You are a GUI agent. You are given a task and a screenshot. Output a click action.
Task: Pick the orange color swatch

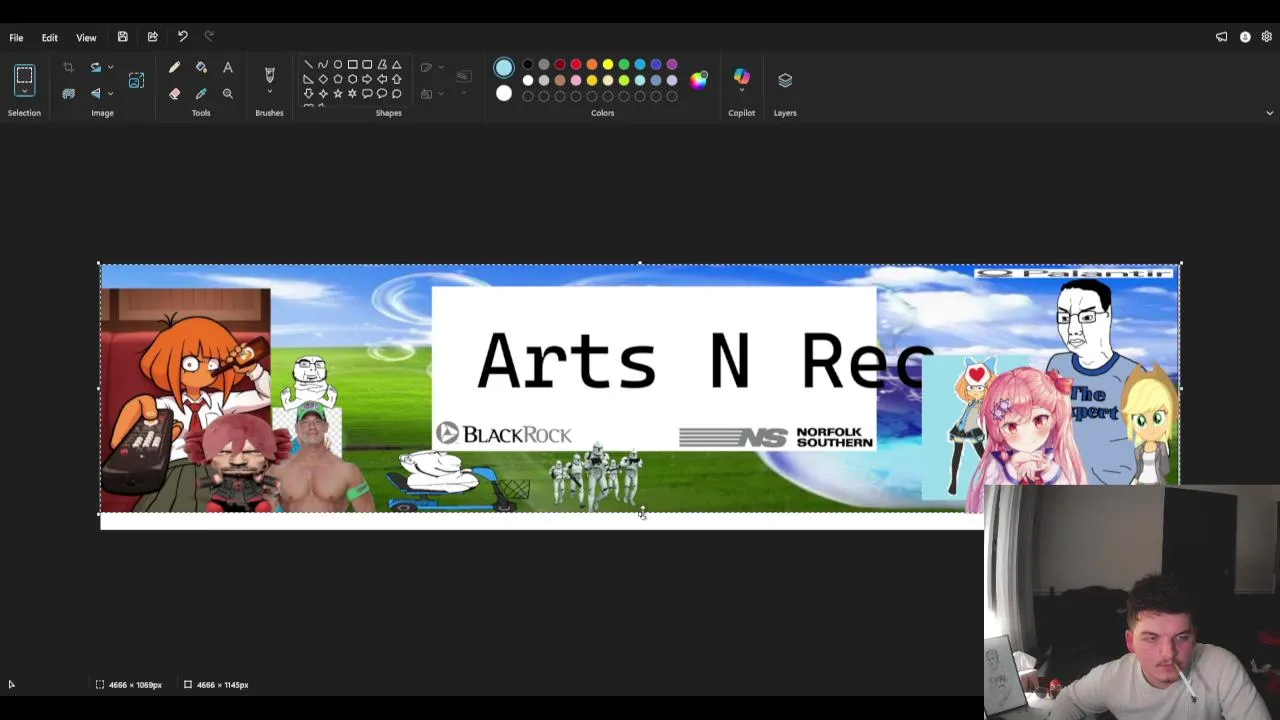click(592, 65)
